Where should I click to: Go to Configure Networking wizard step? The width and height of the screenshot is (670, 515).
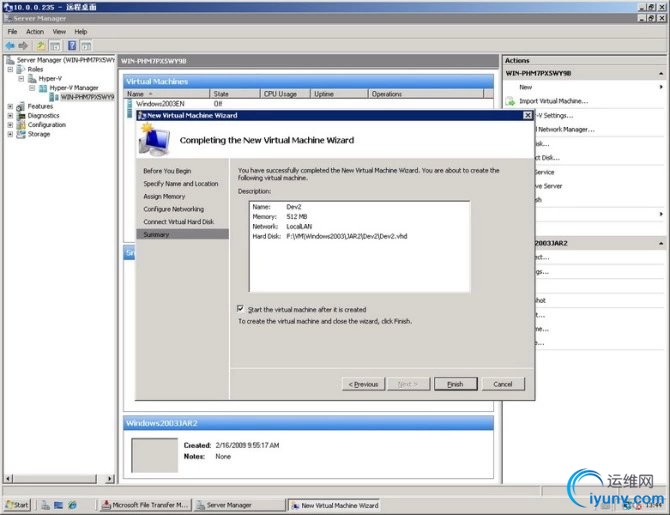(x=173, y=209)
